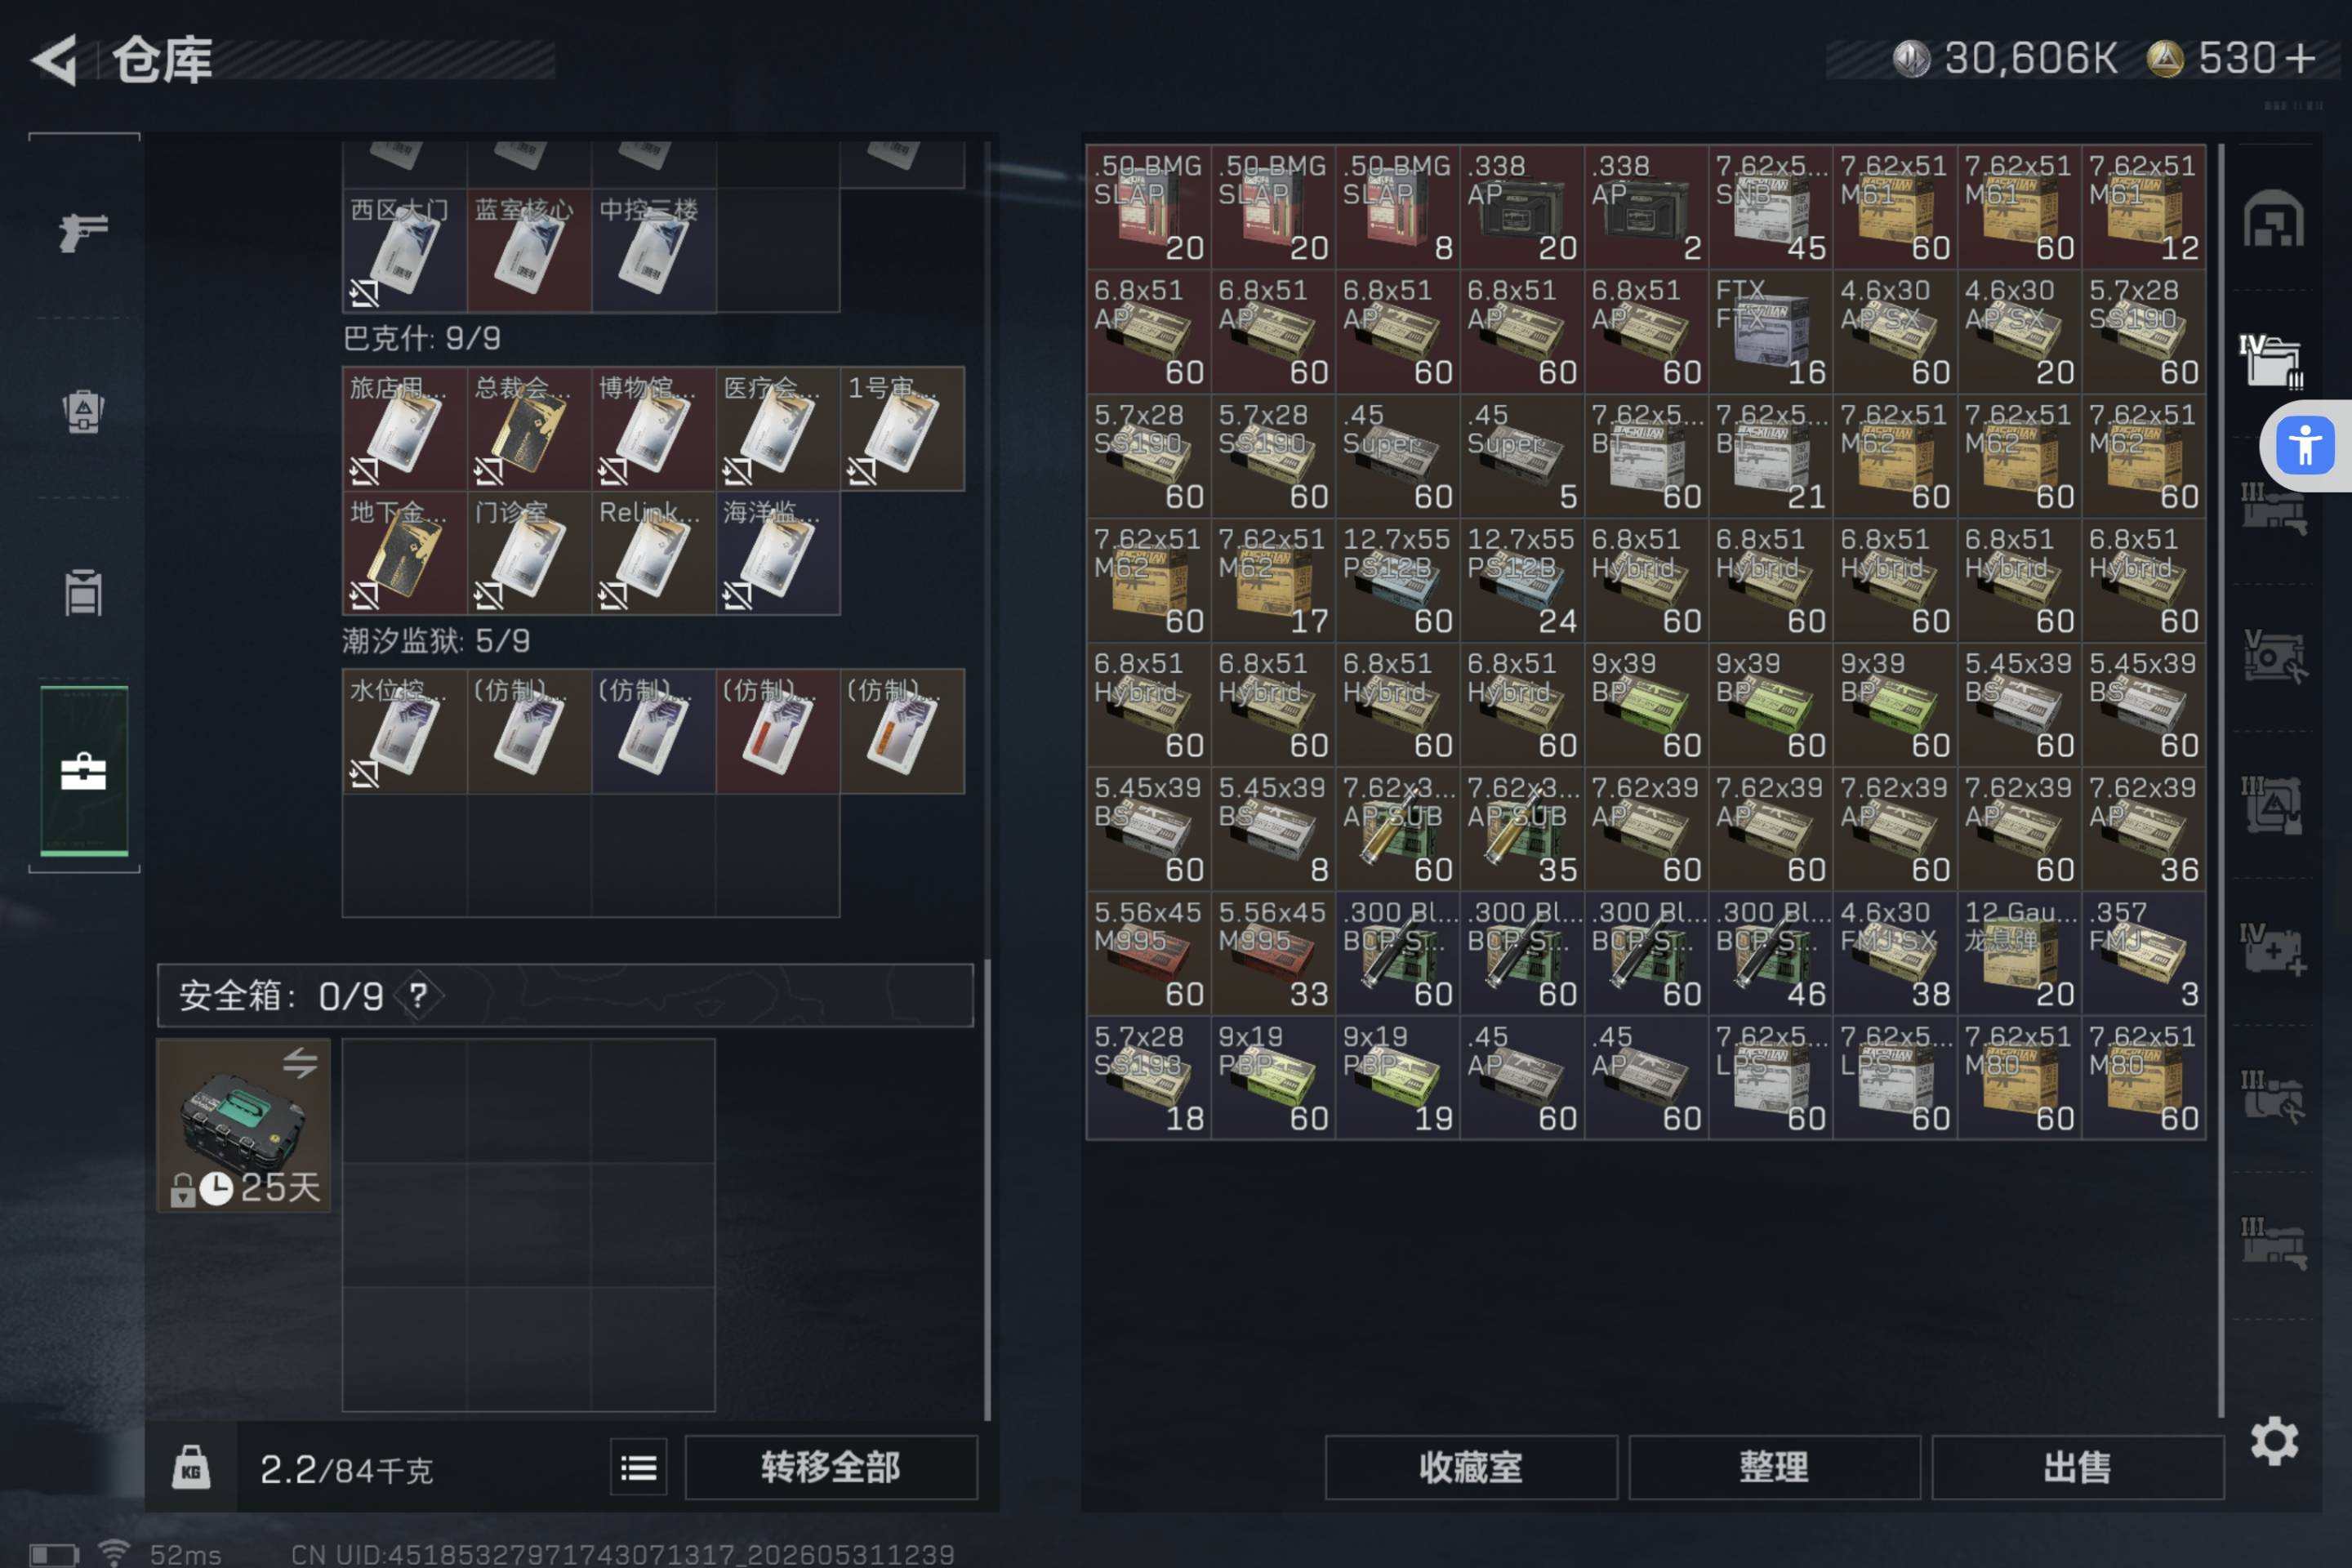Click the 巴克什: 9/9 label

pos(422,338)
